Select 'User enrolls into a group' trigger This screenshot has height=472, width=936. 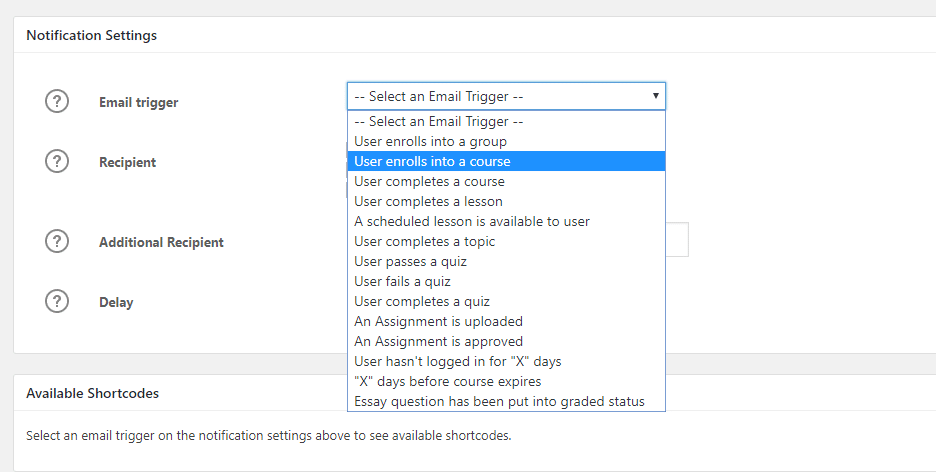tap(430, 142)
